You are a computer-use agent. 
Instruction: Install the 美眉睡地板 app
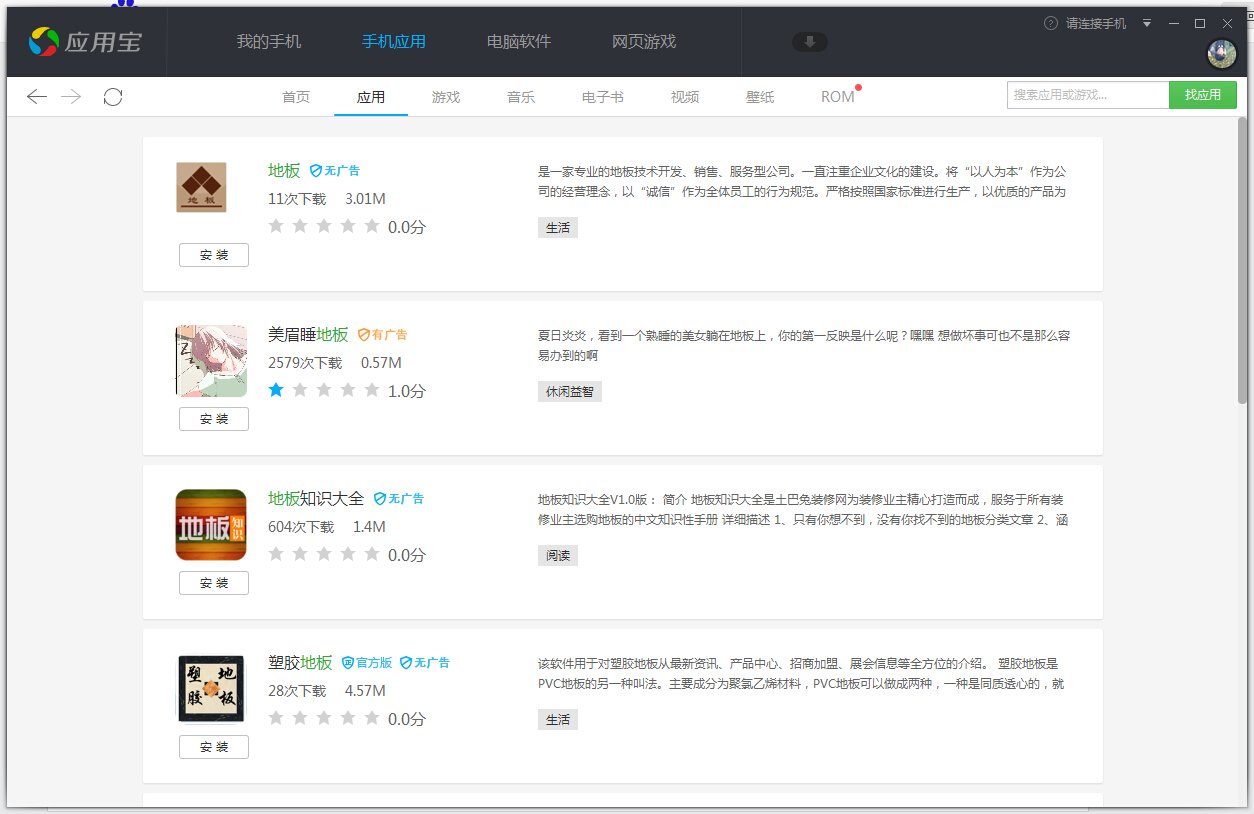click(x=213, y=419)
